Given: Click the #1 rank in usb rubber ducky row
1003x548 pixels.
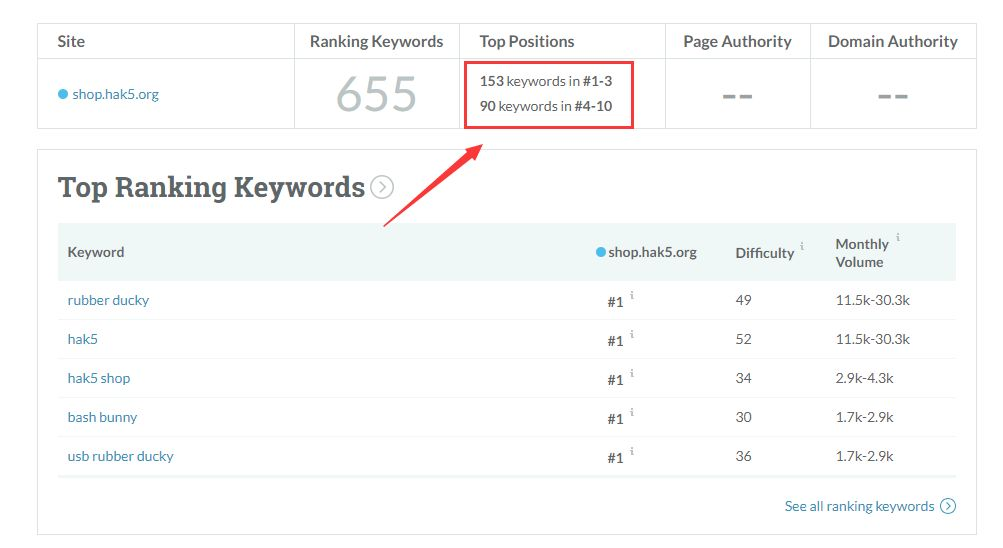Looking at the screenshot, I should [x=615, y=458].
